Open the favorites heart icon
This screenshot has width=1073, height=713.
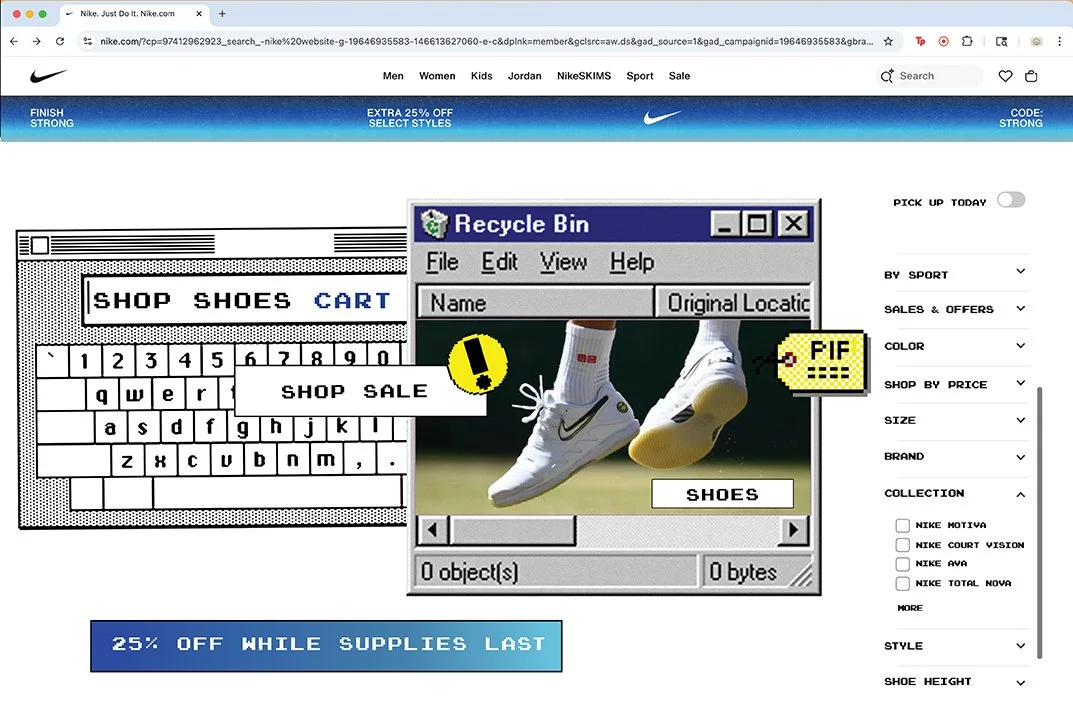click(1004, 75)
